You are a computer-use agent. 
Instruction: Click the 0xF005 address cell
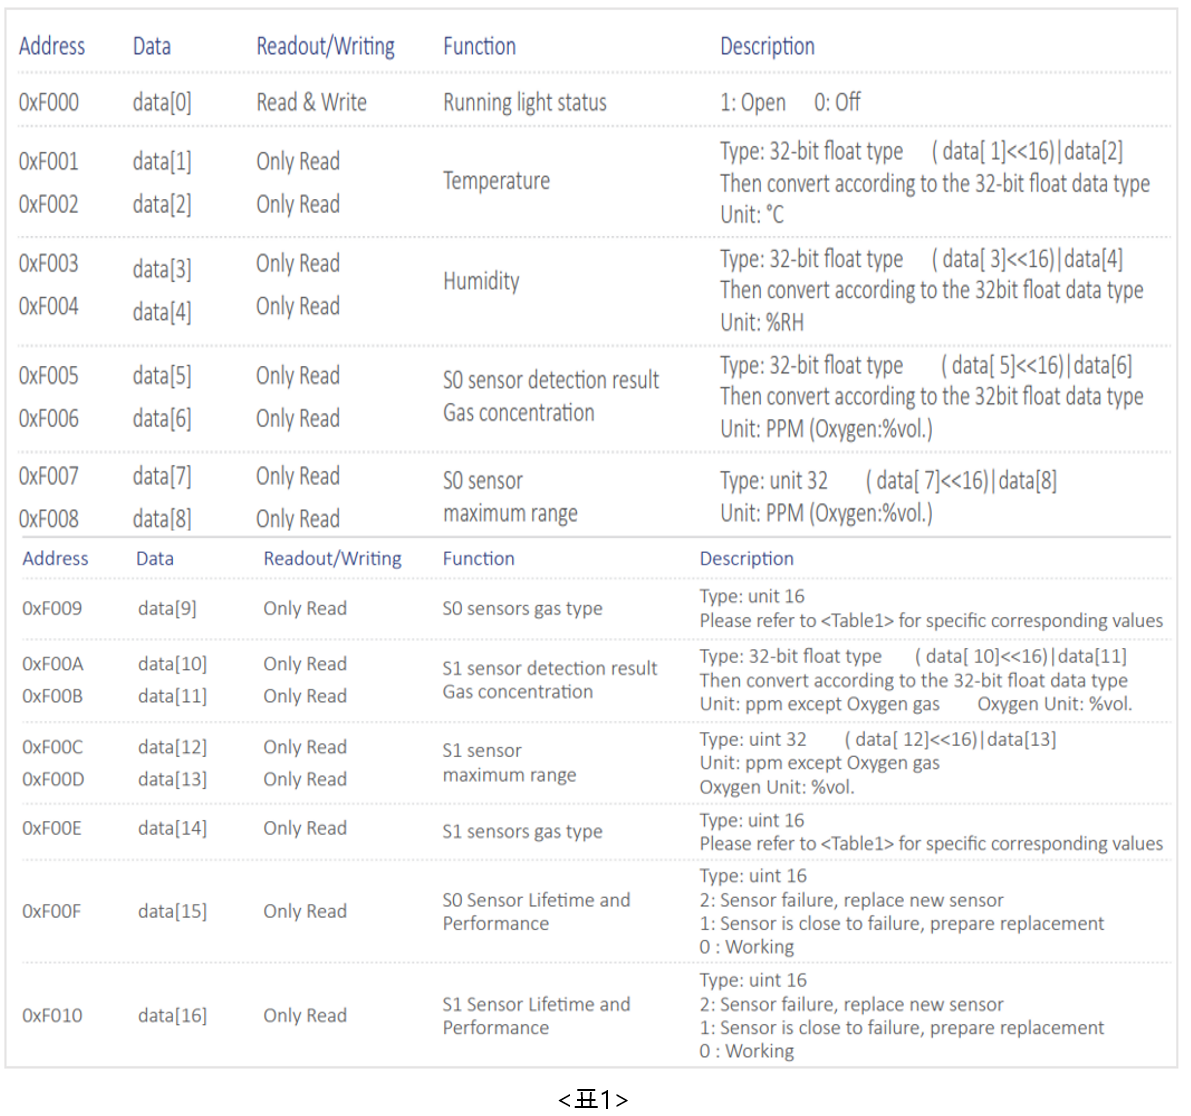point(49,376)
